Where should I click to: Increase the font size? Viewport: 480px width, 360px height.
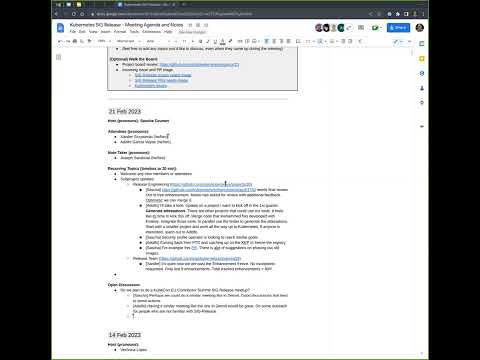click(193, 41)
